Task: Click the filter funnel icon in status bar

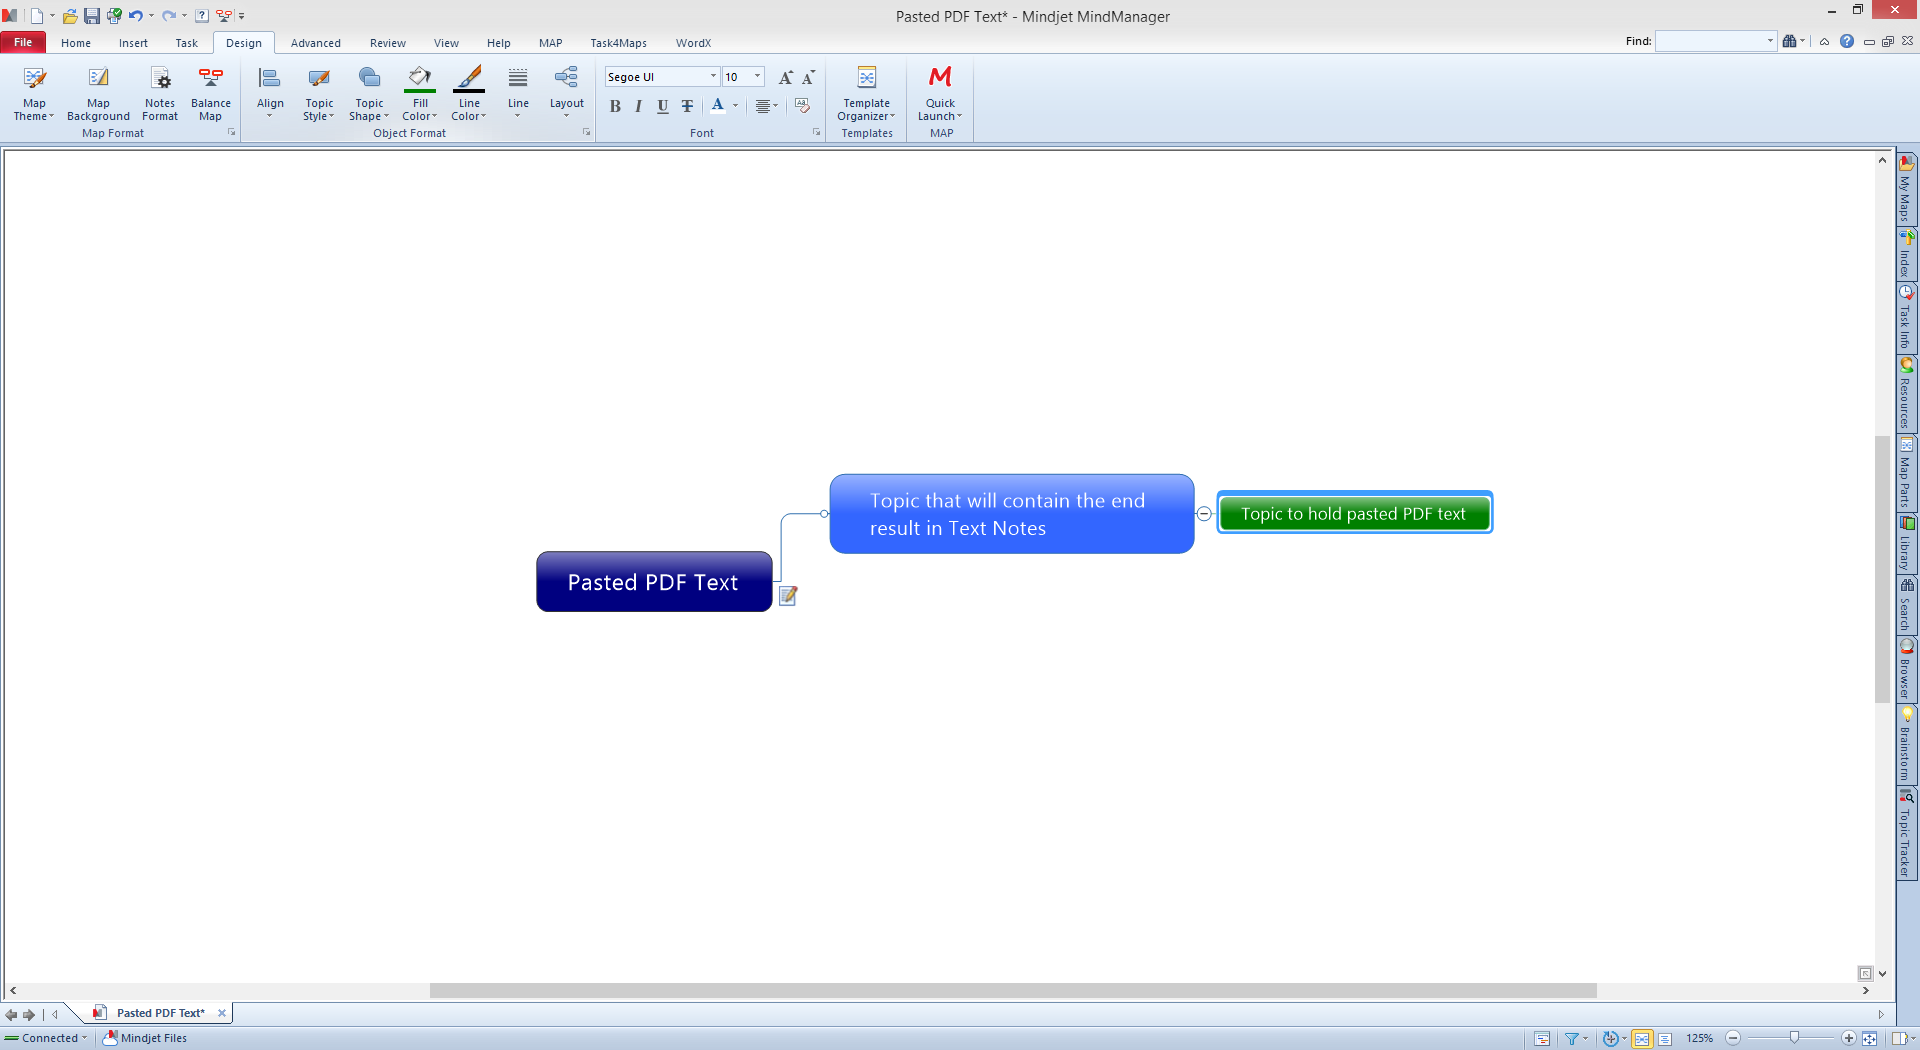Action: click(1571, 1039)
